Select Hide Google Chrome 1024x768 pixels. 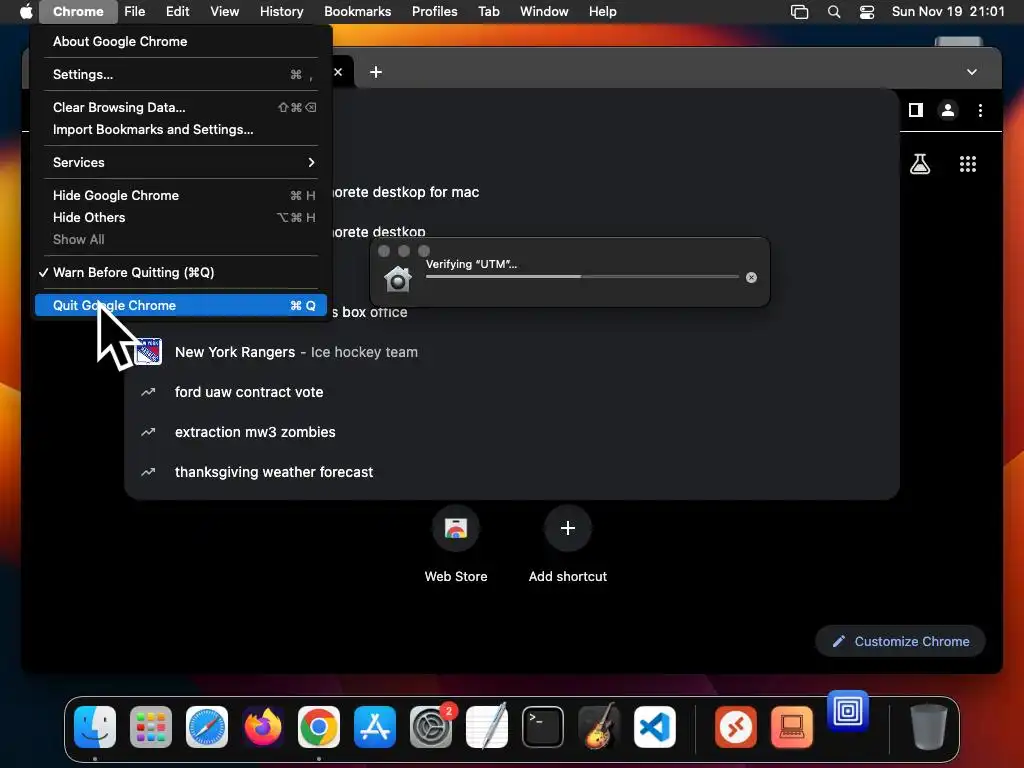coord(181,195)
